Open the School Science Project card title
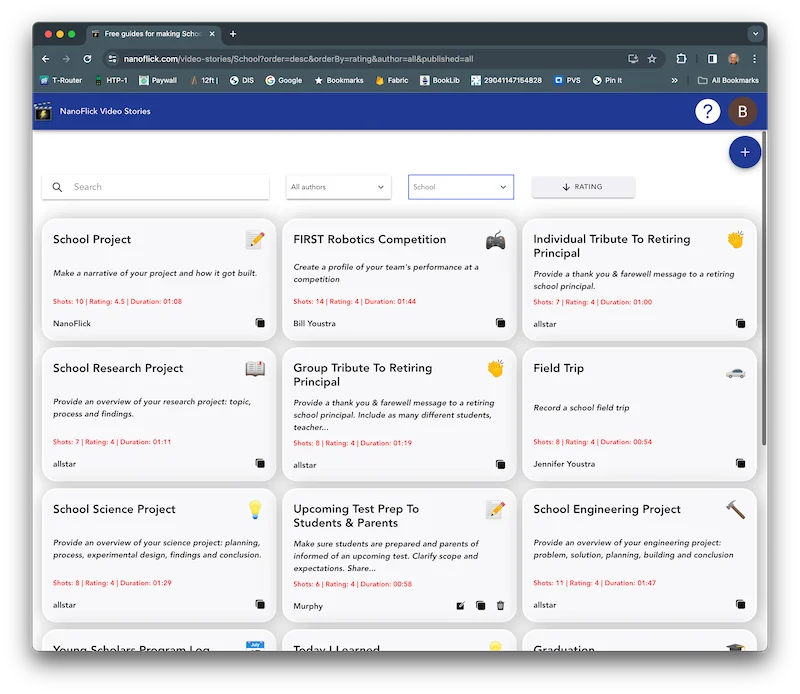 tap(114, 509)
